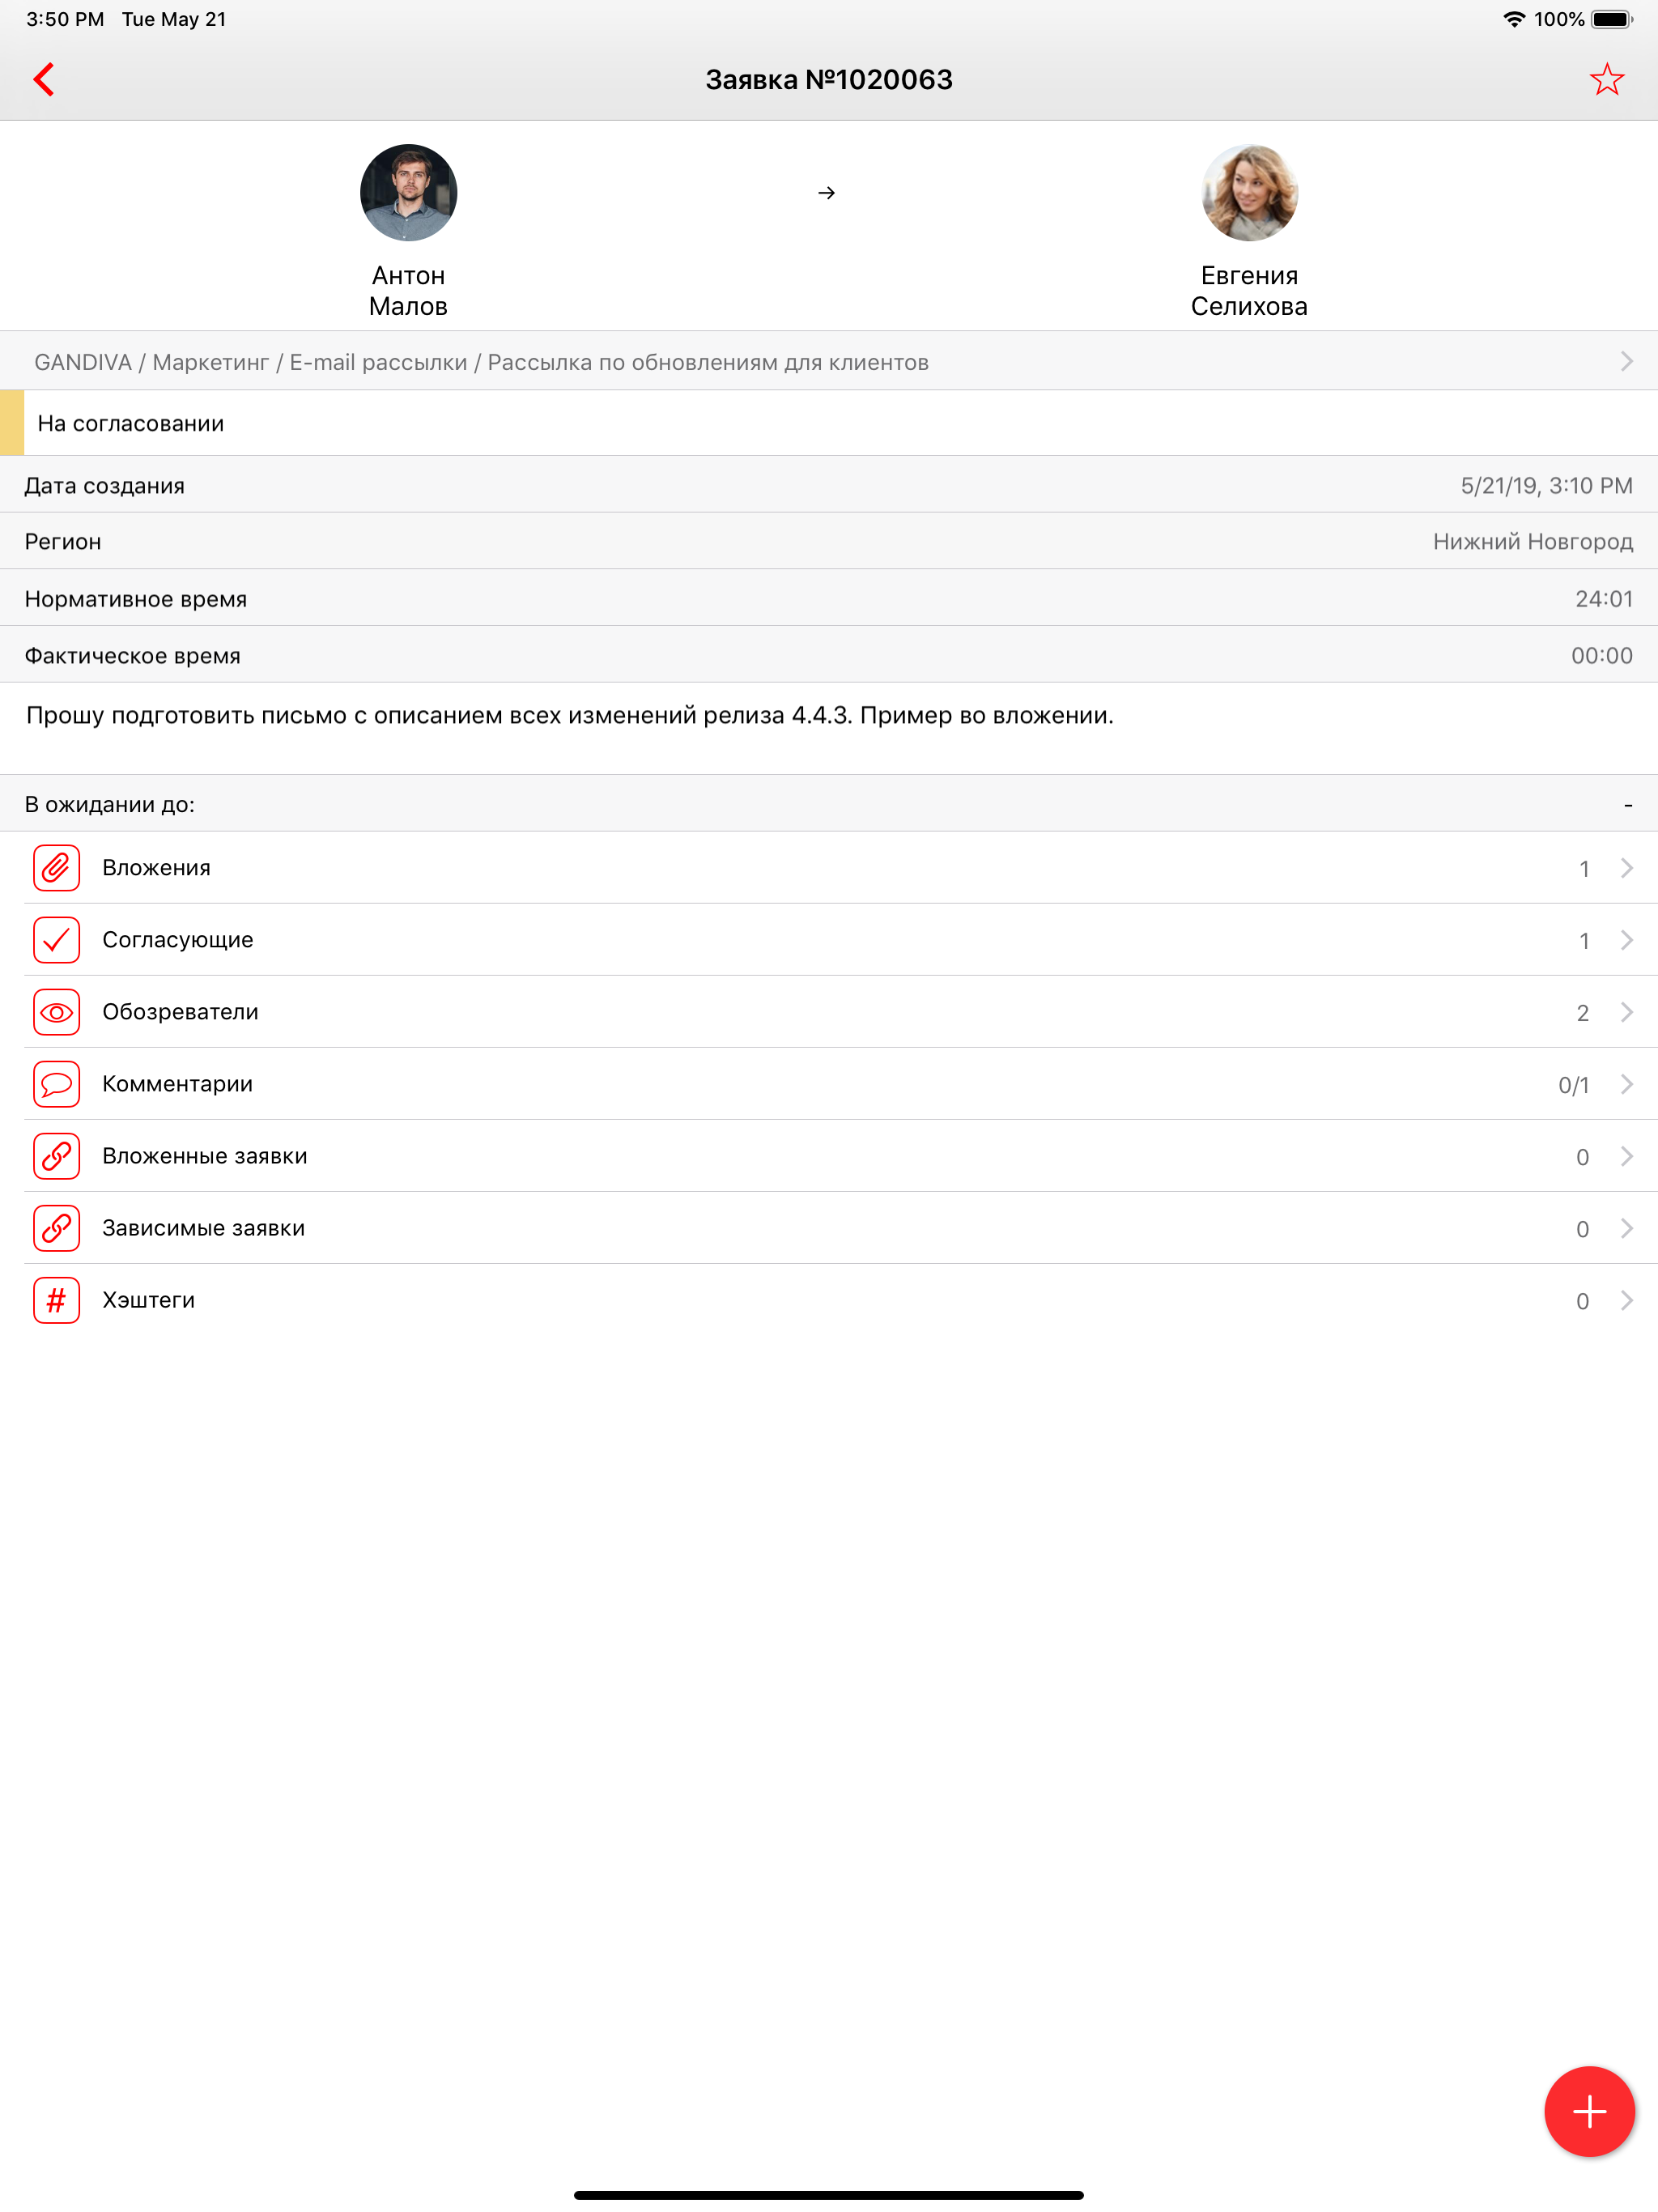Viewport: 1658px width, 2212px height.
Task: Click the paperclip Вложения icon
Action: click(x=57, y=868)
